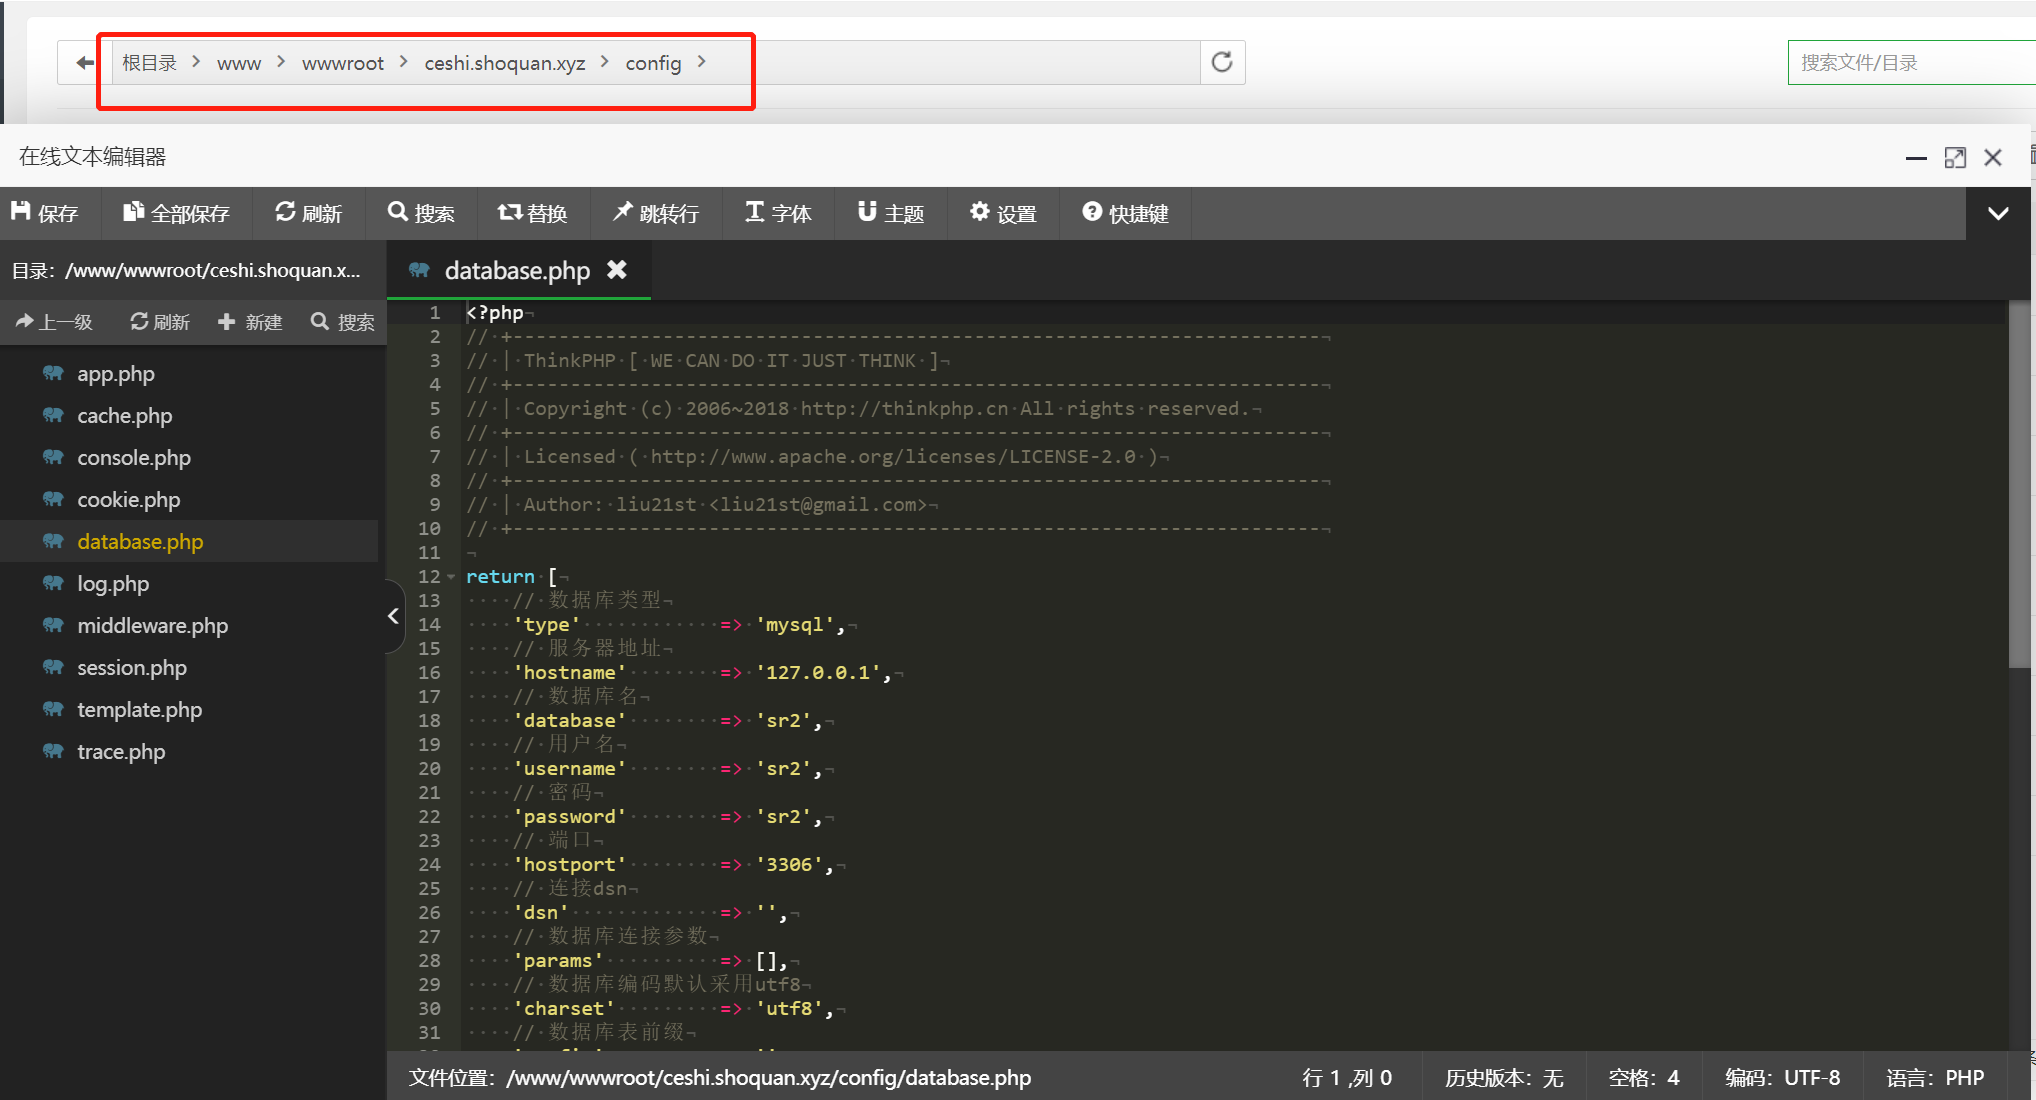Click the Save (保存) toolbar icon
This screenshot has height=1100, width=2036.
[44, 213]
